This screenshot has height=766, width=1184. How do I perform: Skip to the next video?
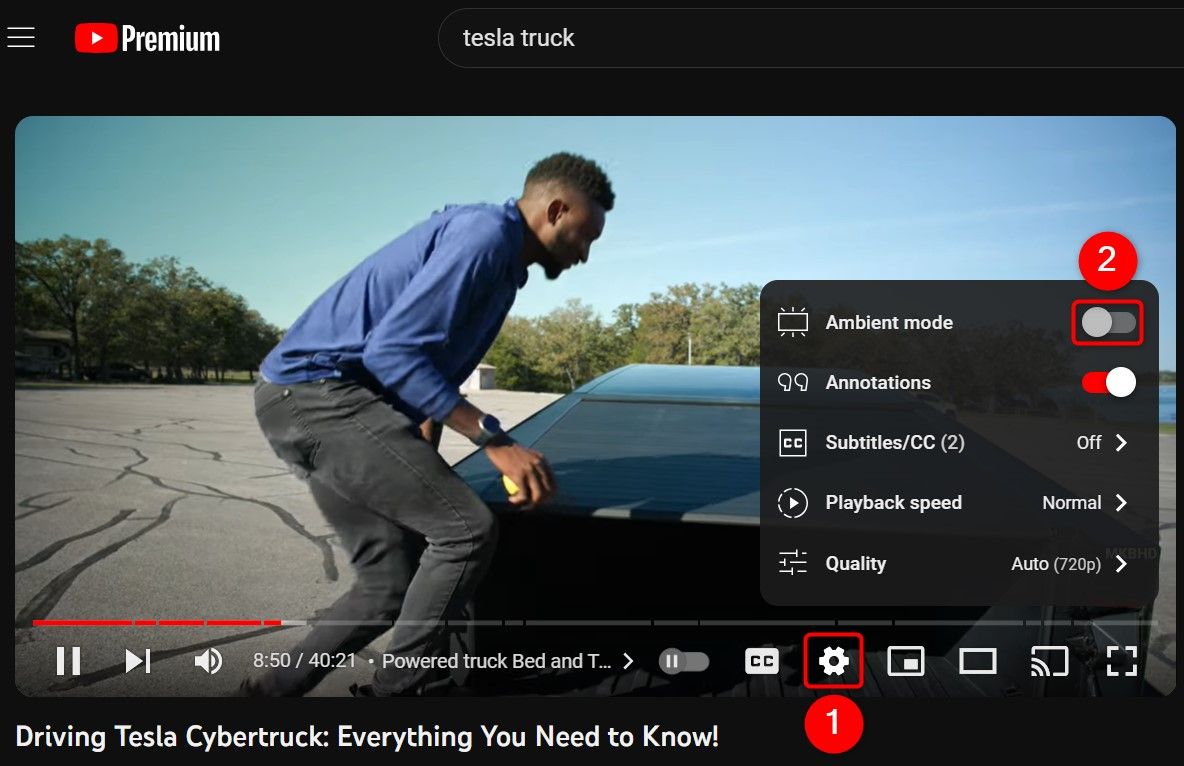click(137, 660)
